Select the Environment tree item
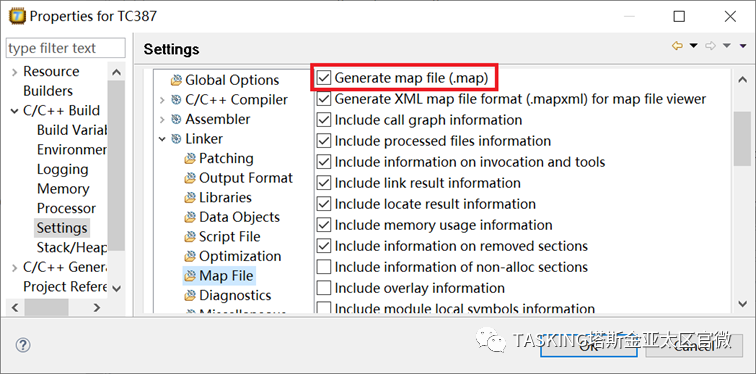 coord(72,150)
